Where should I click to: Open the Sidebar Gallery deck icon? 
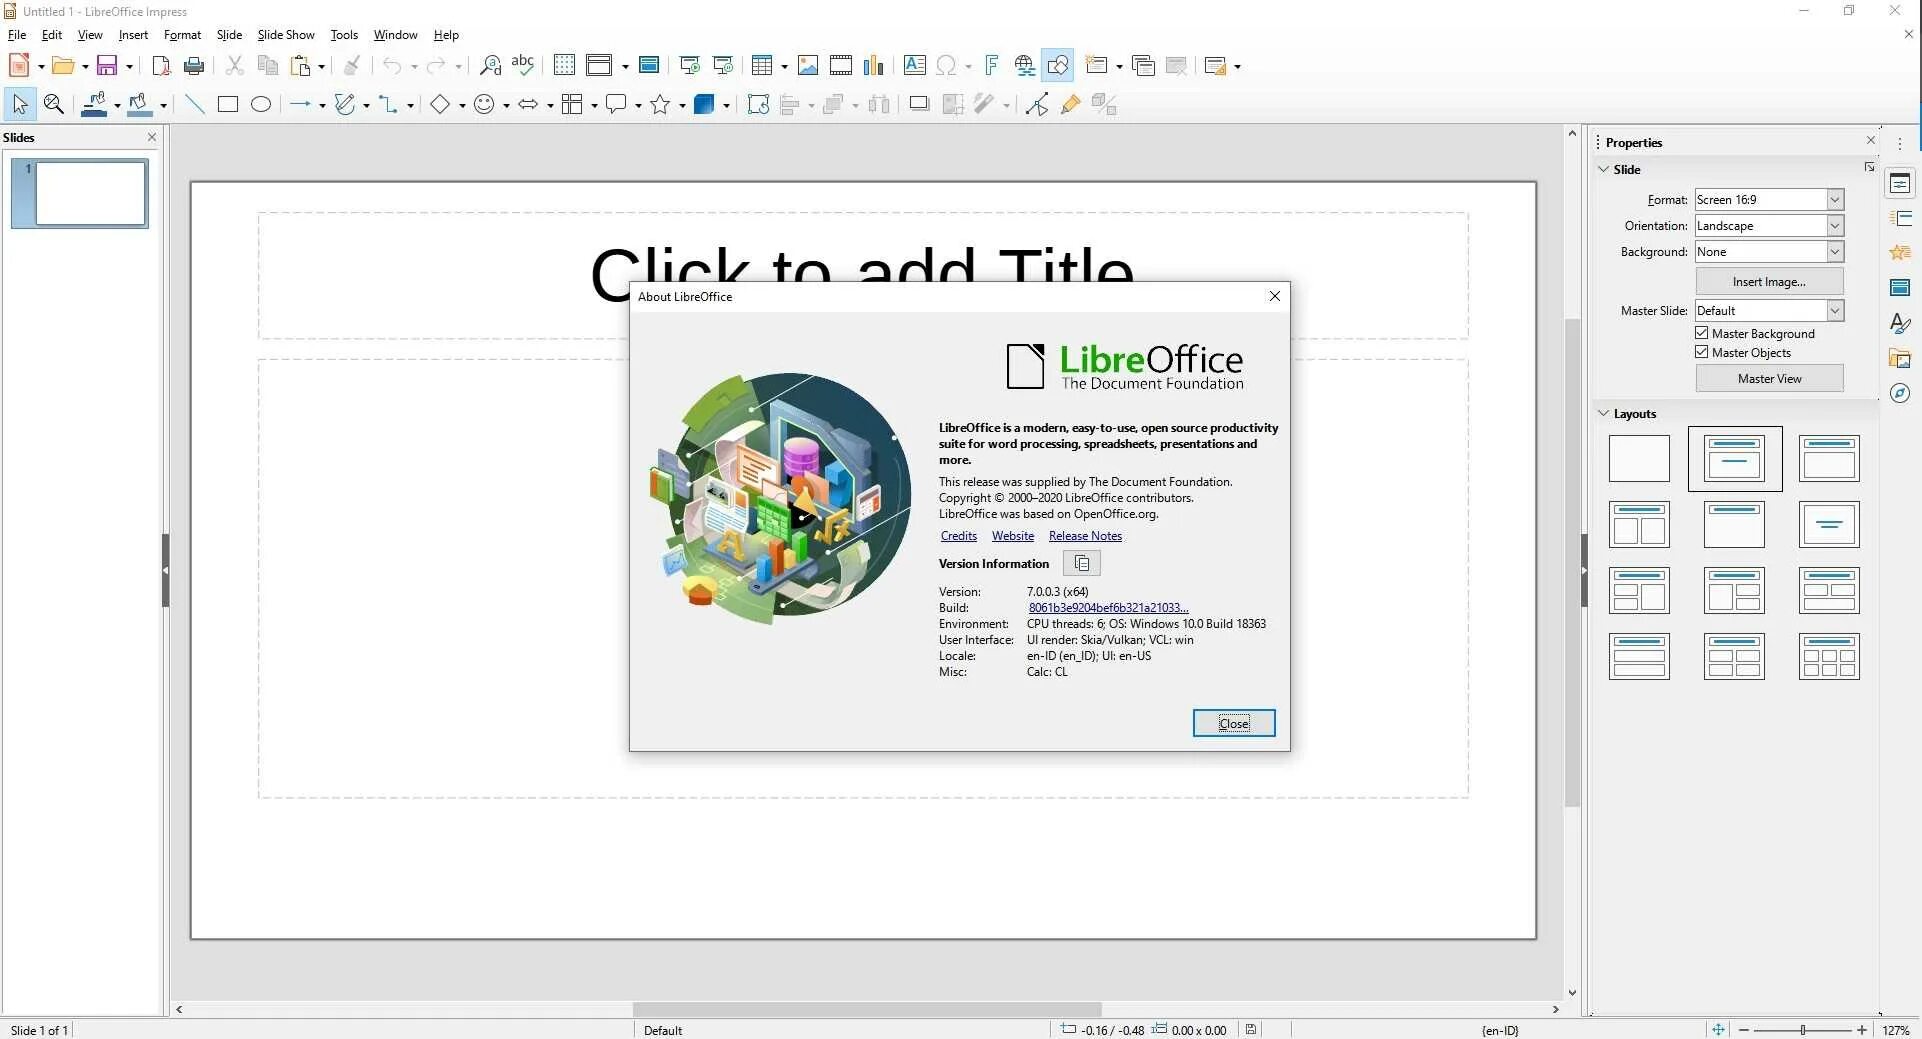coord(1900,358)
